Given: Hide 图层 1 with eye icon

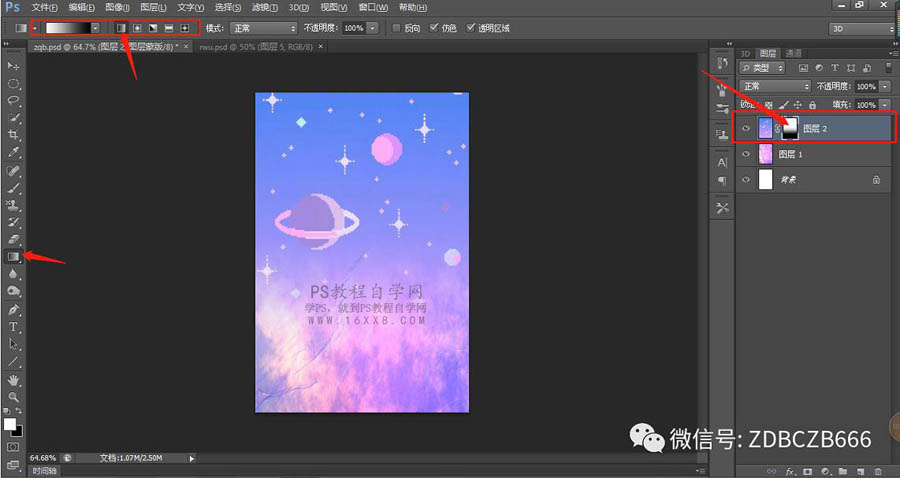Looking at the screenshot, I should (x=746, y=154).
